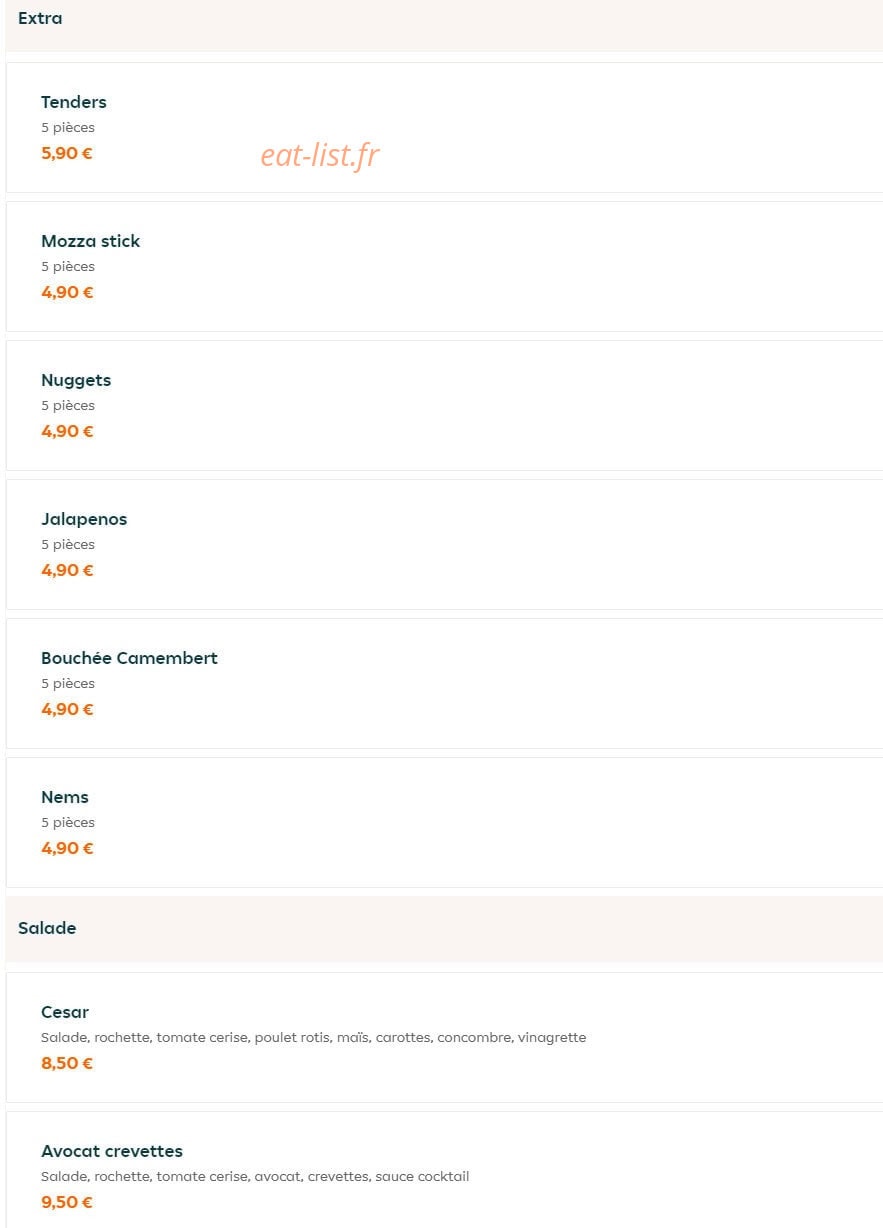Click the Cesar ingredients description

314,1038
